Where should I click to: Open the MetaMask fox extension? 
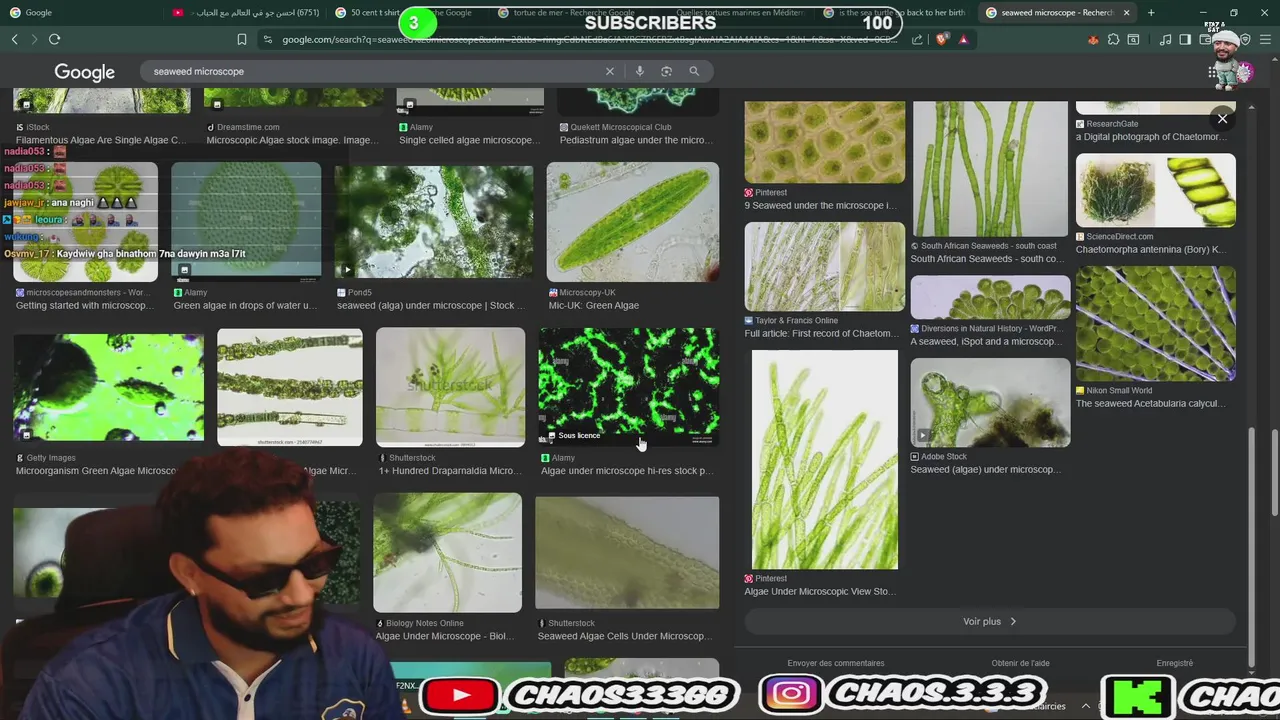click(1093, 39)
